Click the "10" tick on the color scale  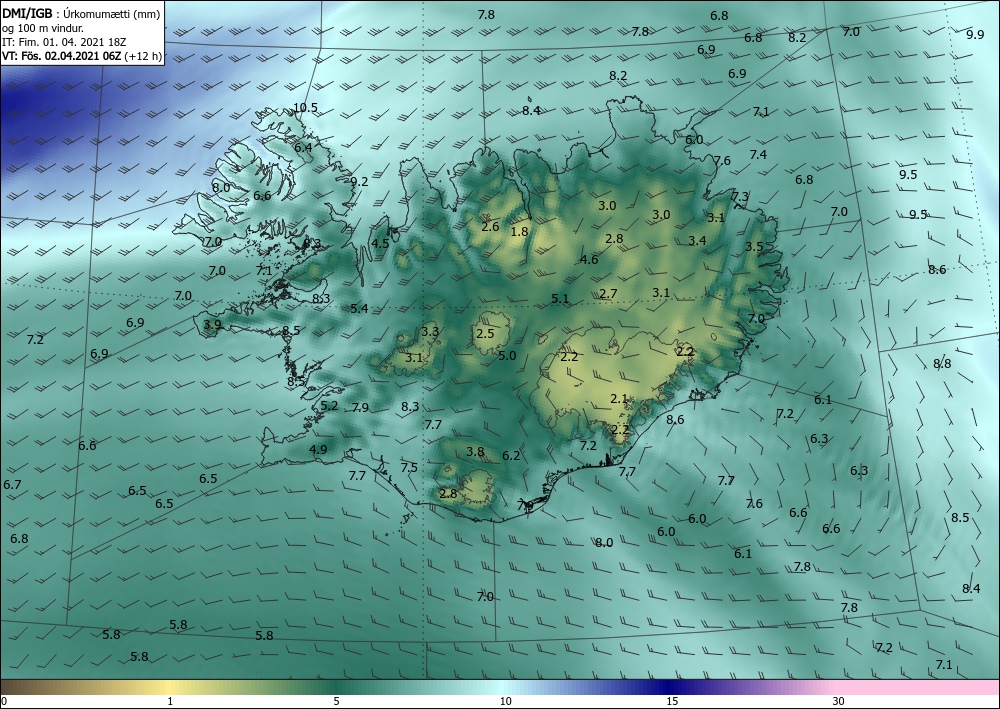coord(505,702)
